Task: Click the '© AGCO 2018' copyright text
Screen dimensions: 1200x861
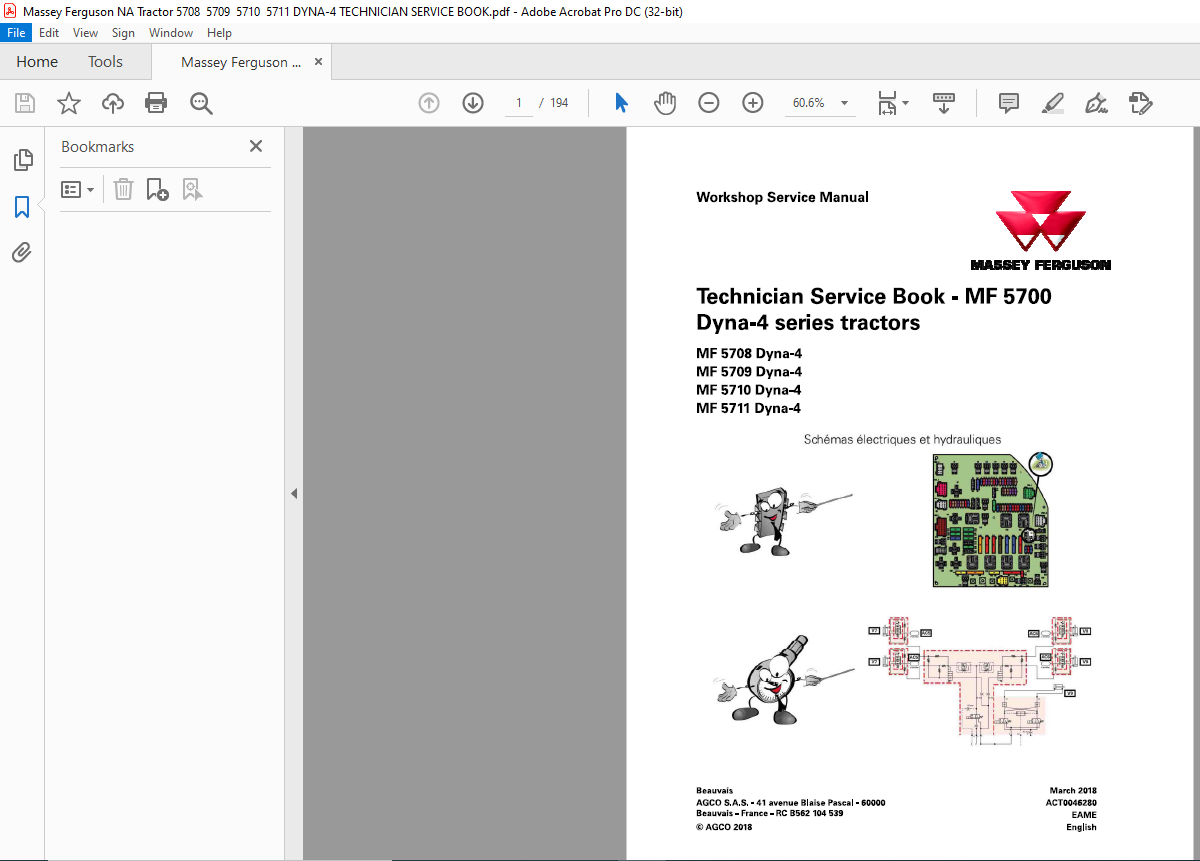Action: (x=724, y=827)
